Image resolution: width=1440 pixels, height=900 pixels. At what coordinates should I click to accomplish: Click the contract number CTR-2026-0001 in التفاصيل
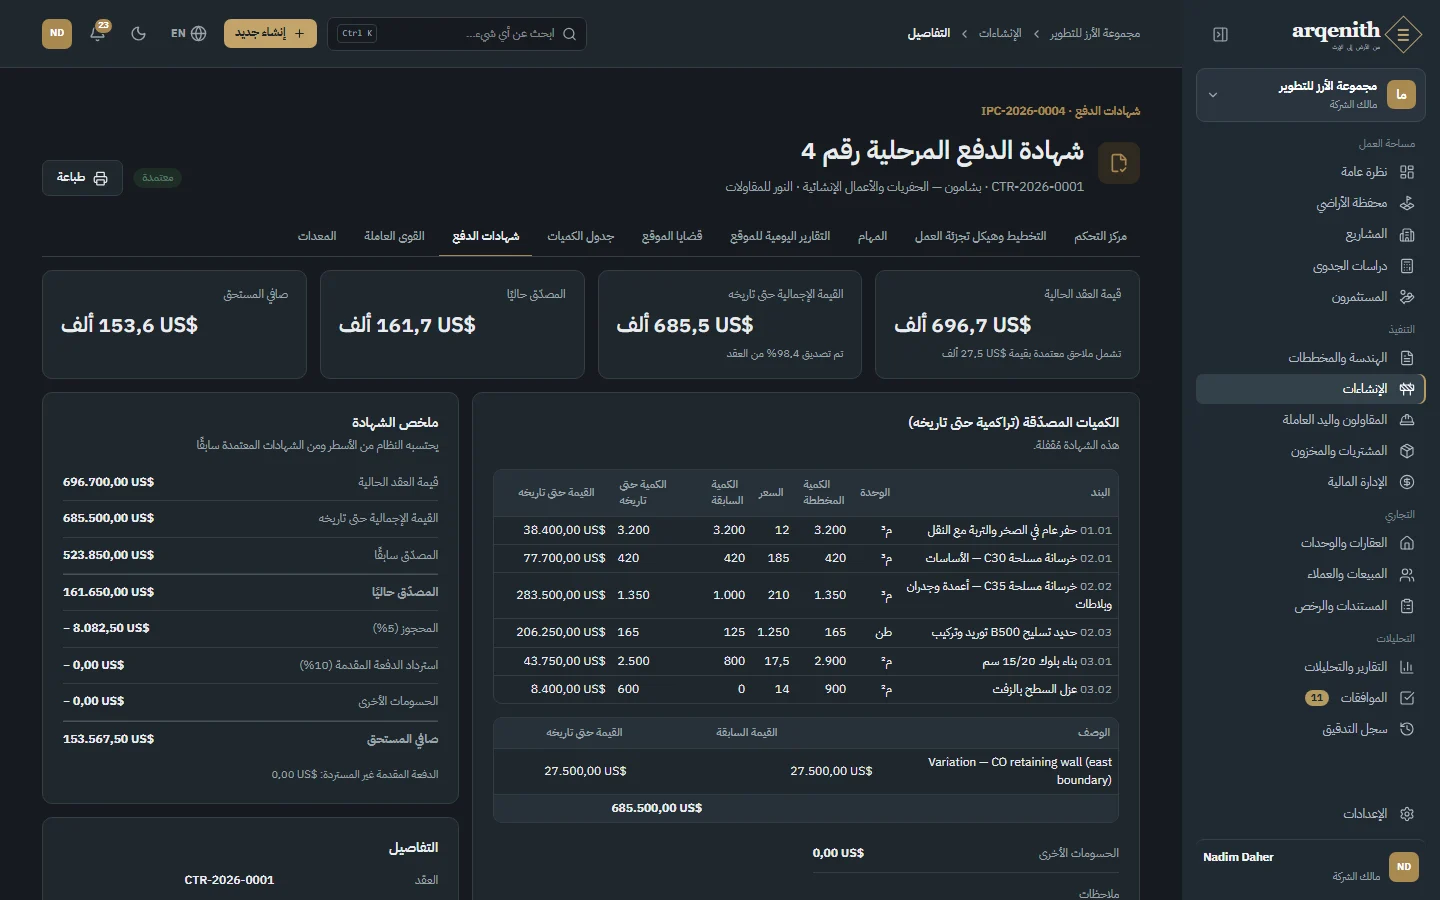229,880
